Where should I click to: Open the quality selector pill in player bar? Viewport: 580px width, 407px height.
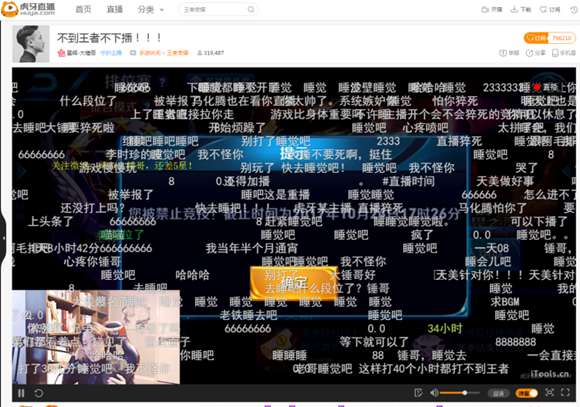click(498, 393)
